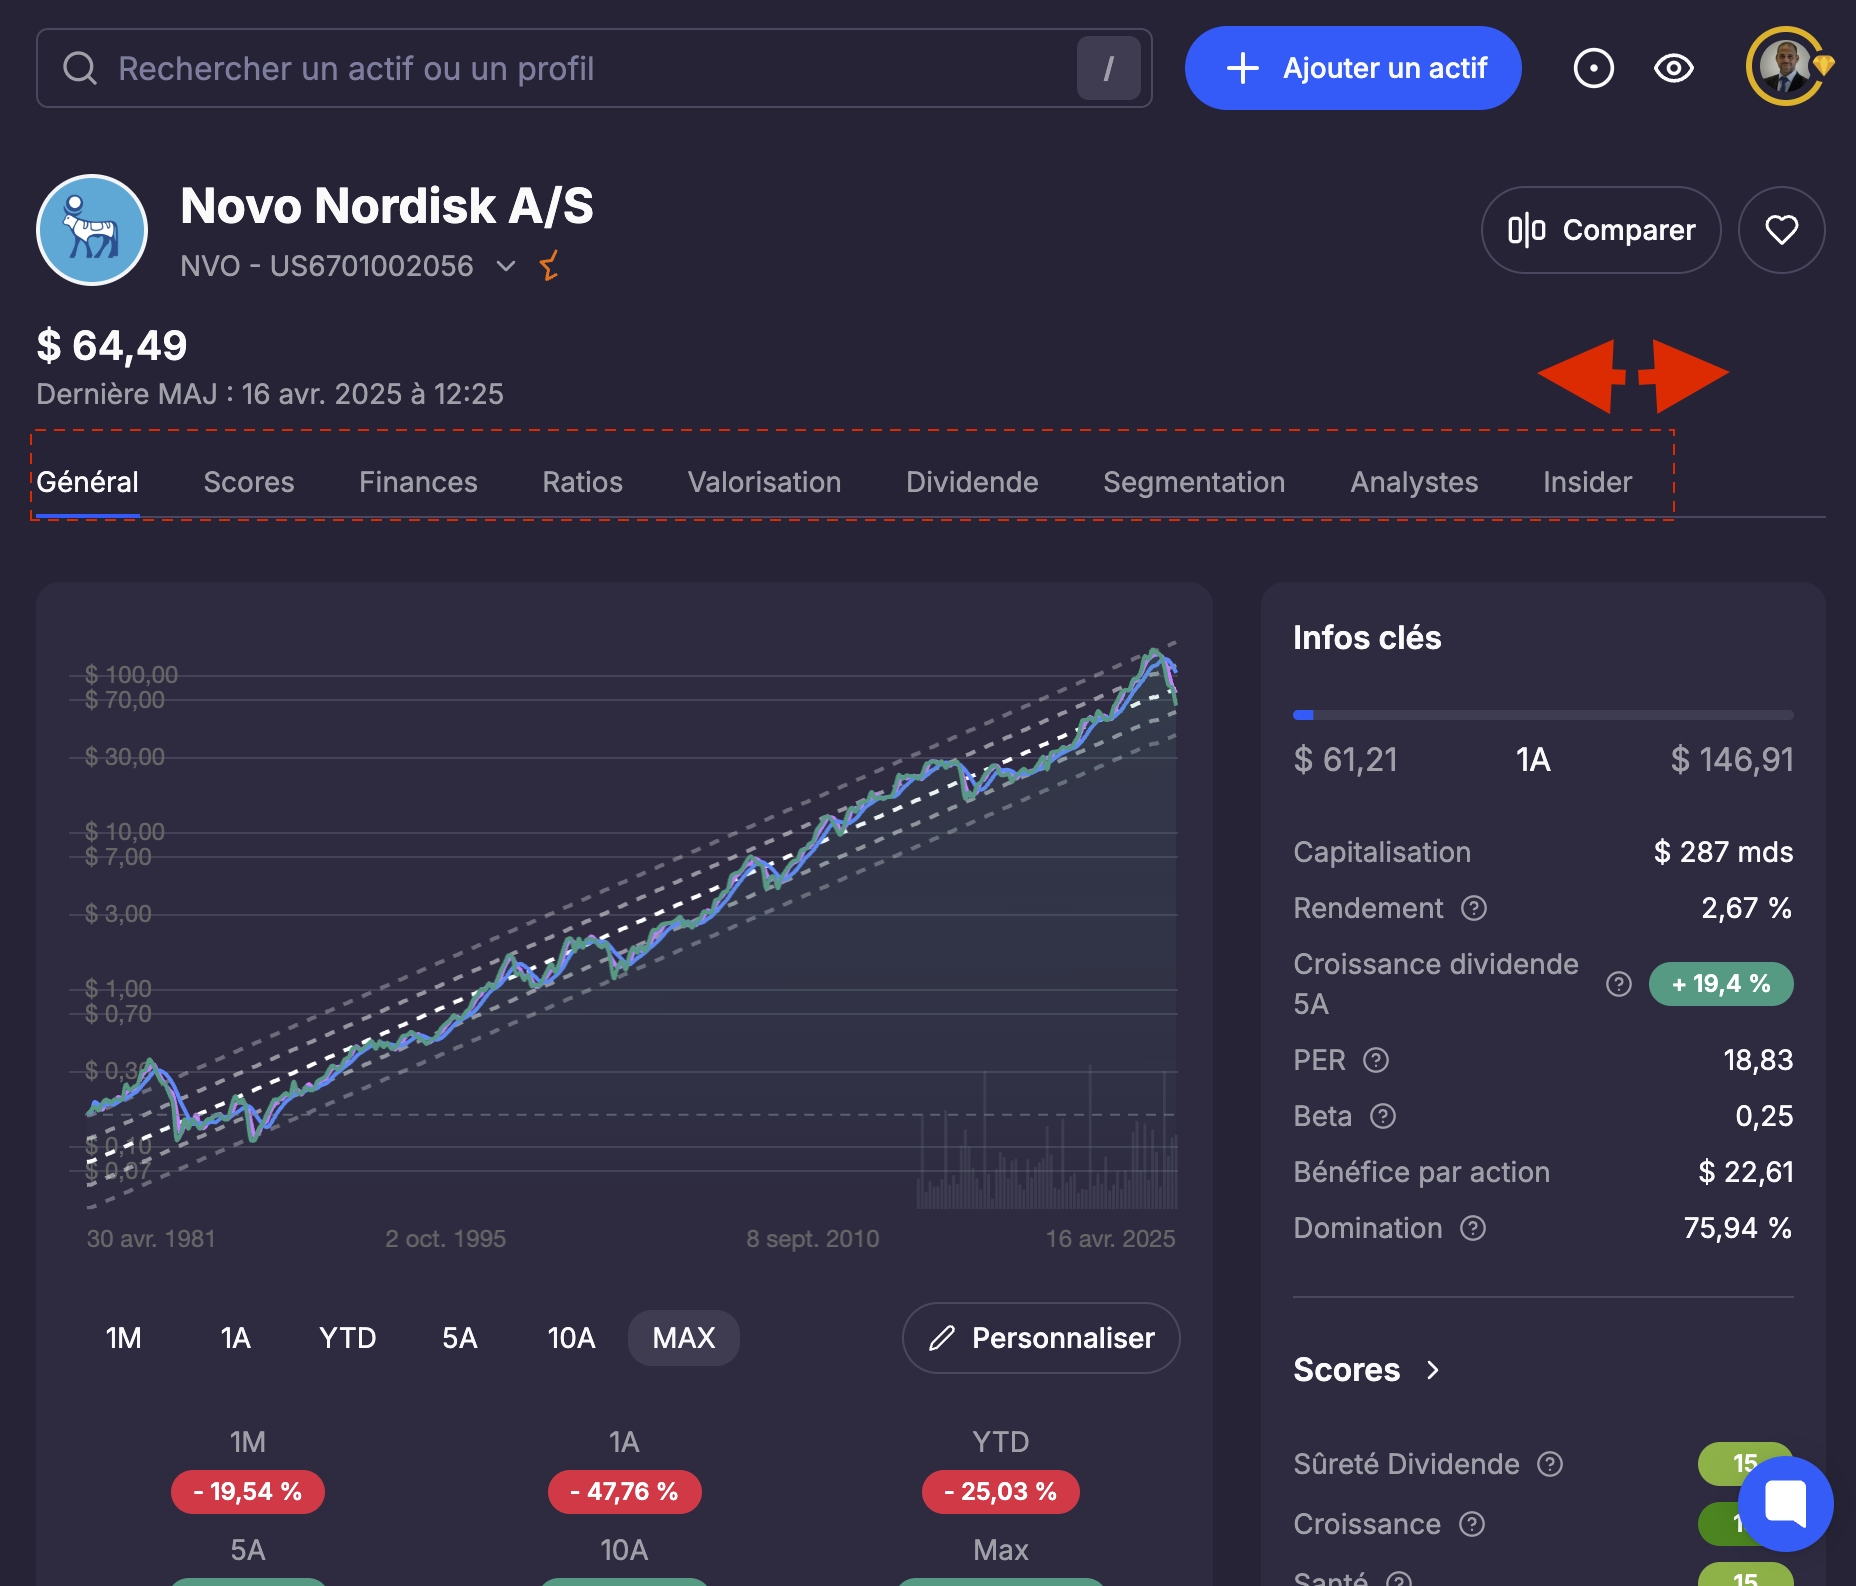Open the Finances tab
Image resolution: width=1856 pixels, height=1586 pixels.
pyautogui.click(x=418, y=482)
